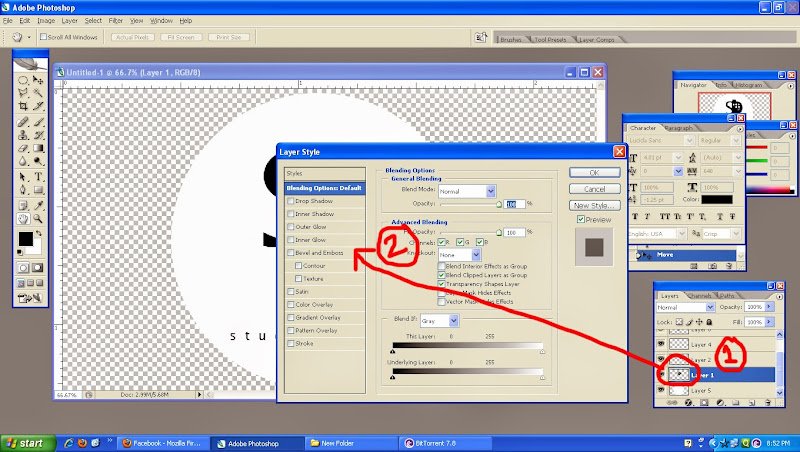This screenshot has width=800, height=452.
Task: Open the Layer menu
Action: point(69,20)
